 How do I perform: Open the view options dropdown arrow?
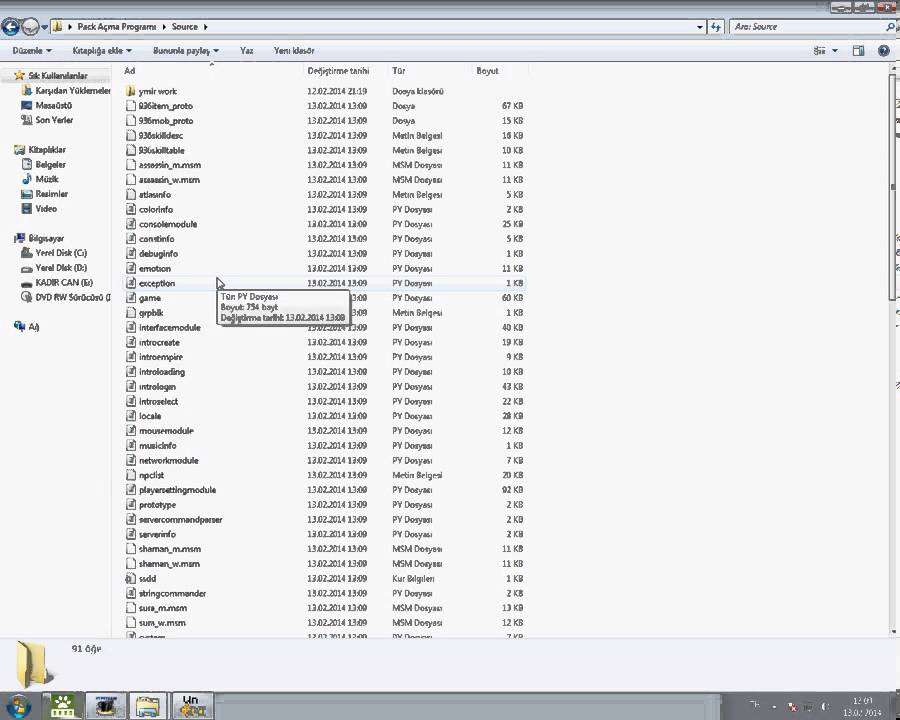point(835,51)
